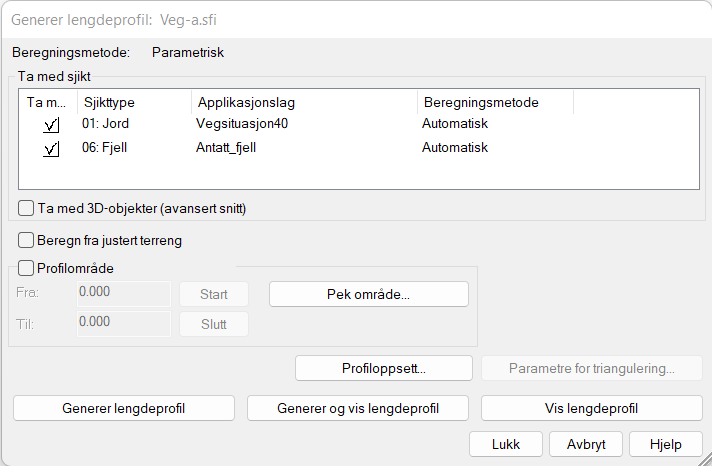Select the Vegsituasjon40 layer row
The height and width of the screenshot is (466, 712).
click(x=243, y=124)
